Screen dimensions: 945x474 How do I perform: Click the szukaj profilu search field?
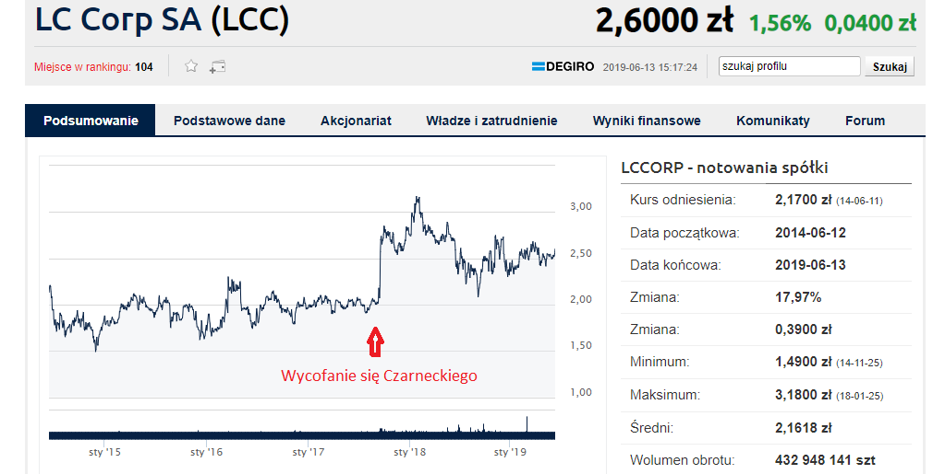tap(789, 67)
